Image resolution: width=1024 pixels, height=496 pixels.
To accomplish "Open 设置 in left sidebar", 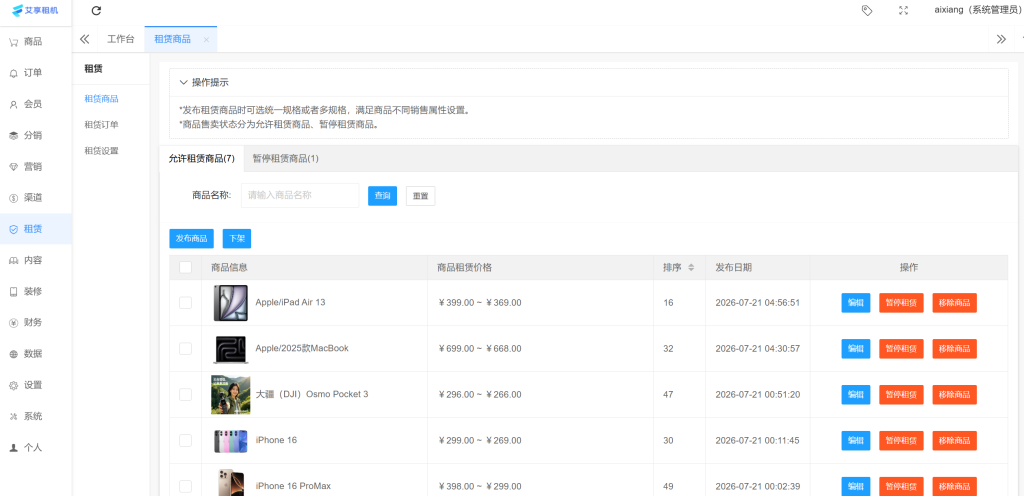I will tap(36, 385).
